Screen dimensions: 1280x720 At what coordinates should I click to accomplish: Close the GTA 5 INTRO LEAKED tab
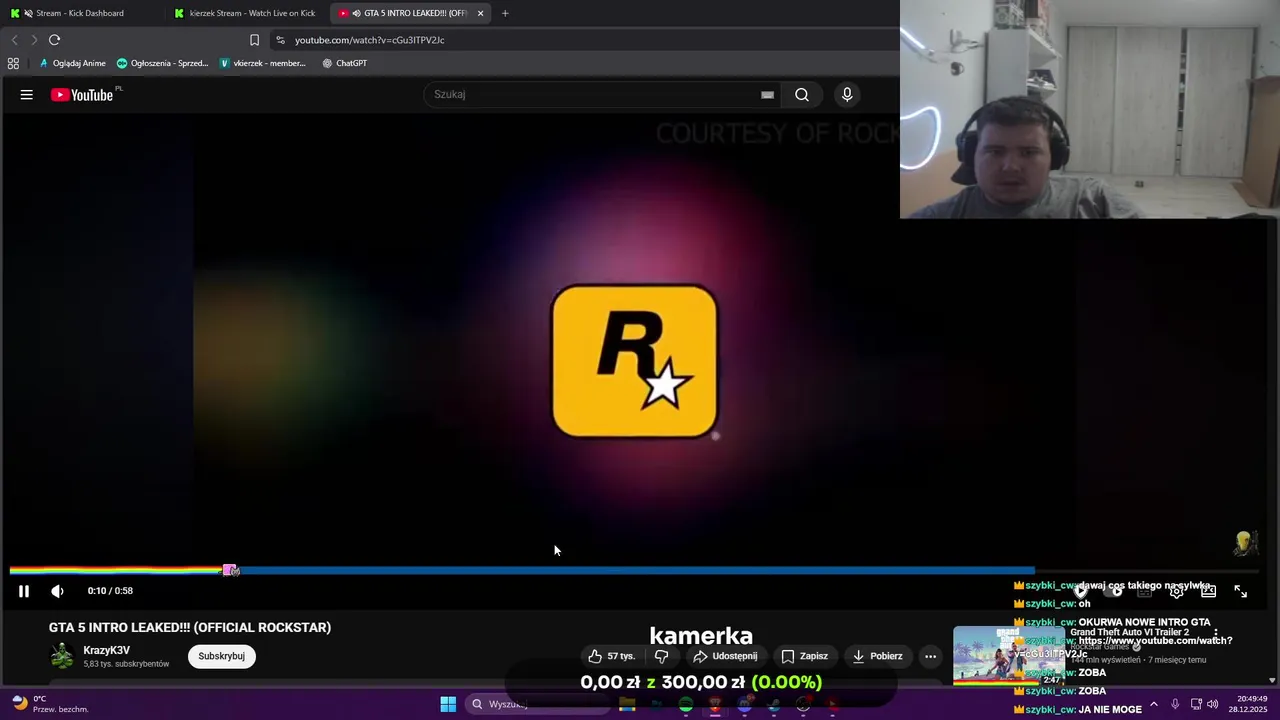pyautogui.click(x=481, y=13)
